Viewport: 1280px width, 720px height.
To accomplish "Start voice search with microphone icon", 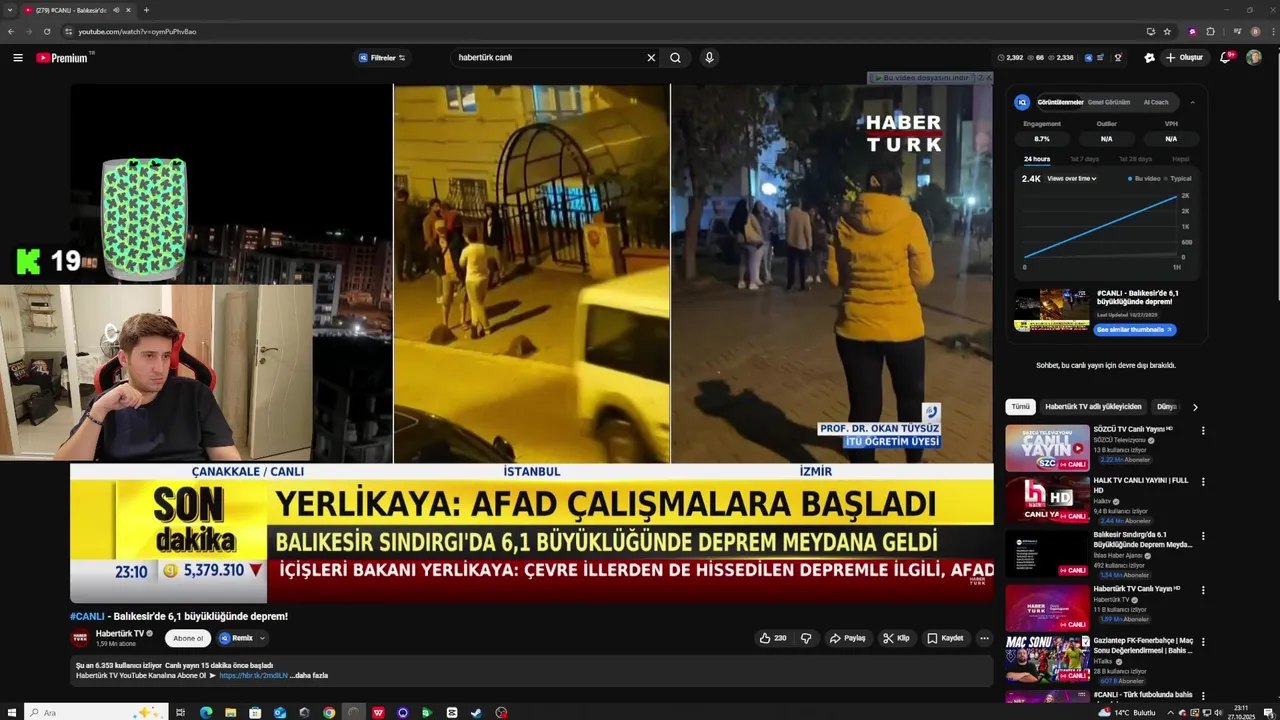I will pos(709,58).
